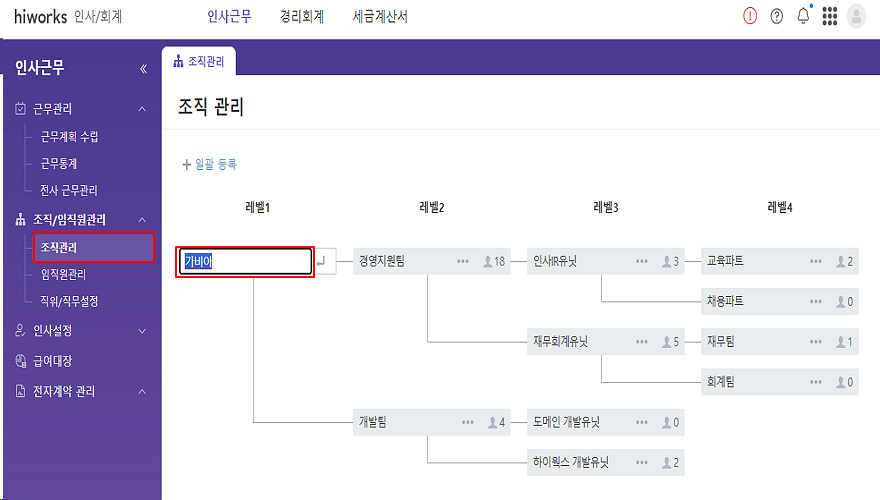Collapse the 전자계약 관리 section
The image size is (880, 500).
tap(142, 391)
